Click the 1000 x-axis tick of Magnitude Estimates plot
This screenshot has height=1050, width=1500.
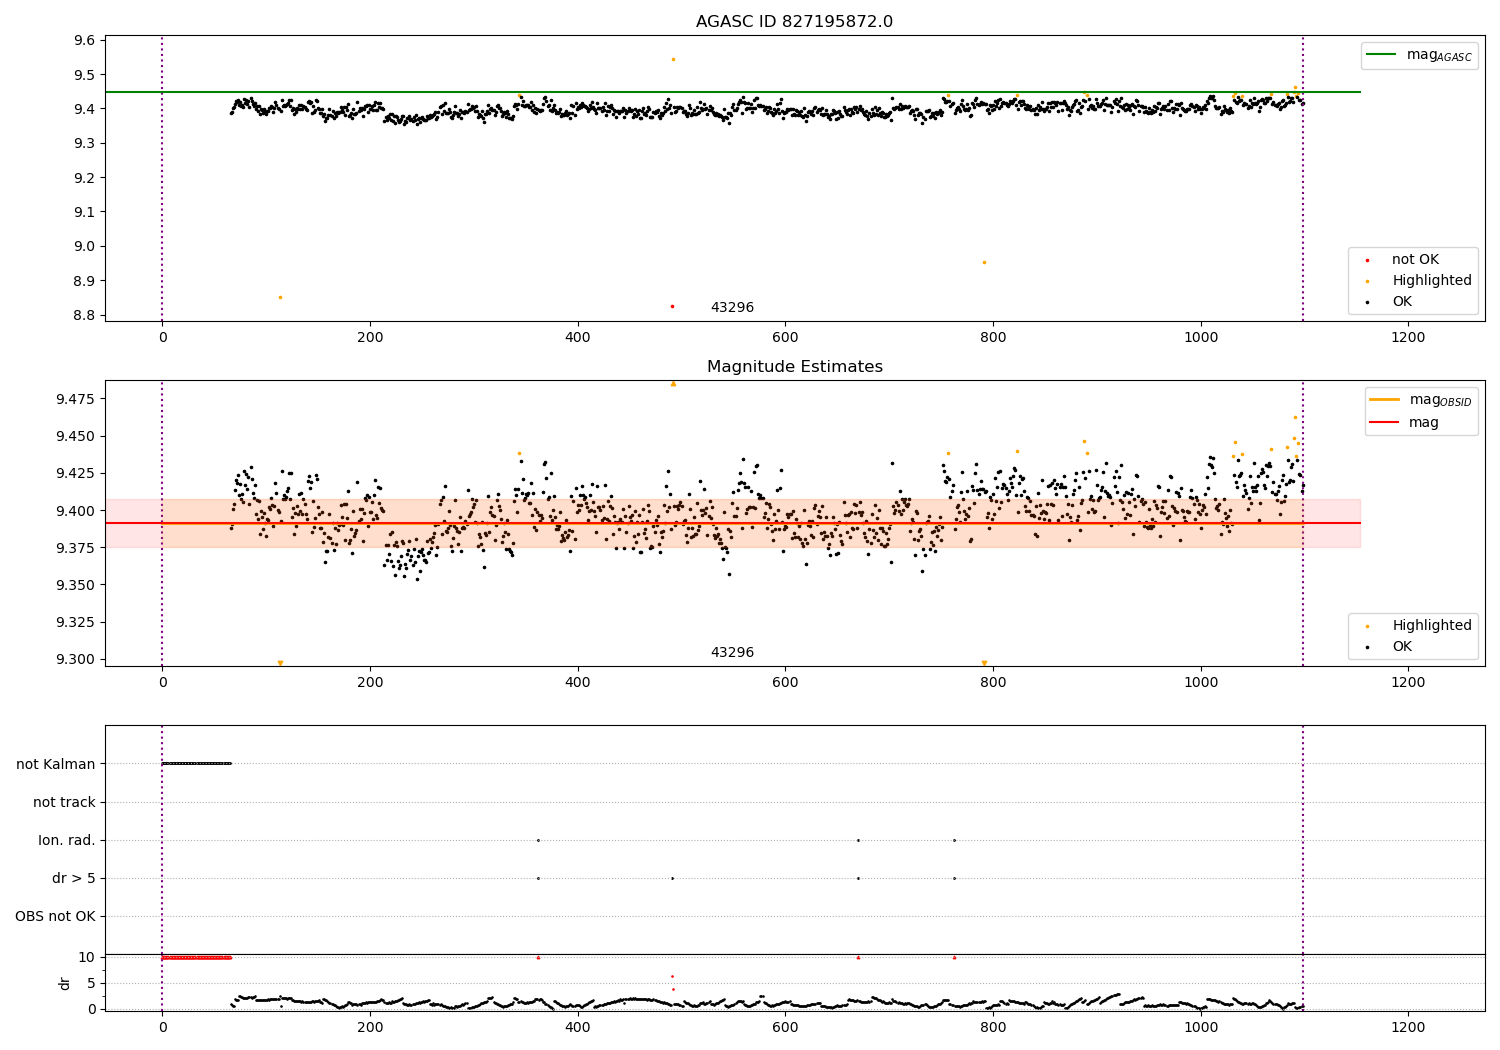1201,683
